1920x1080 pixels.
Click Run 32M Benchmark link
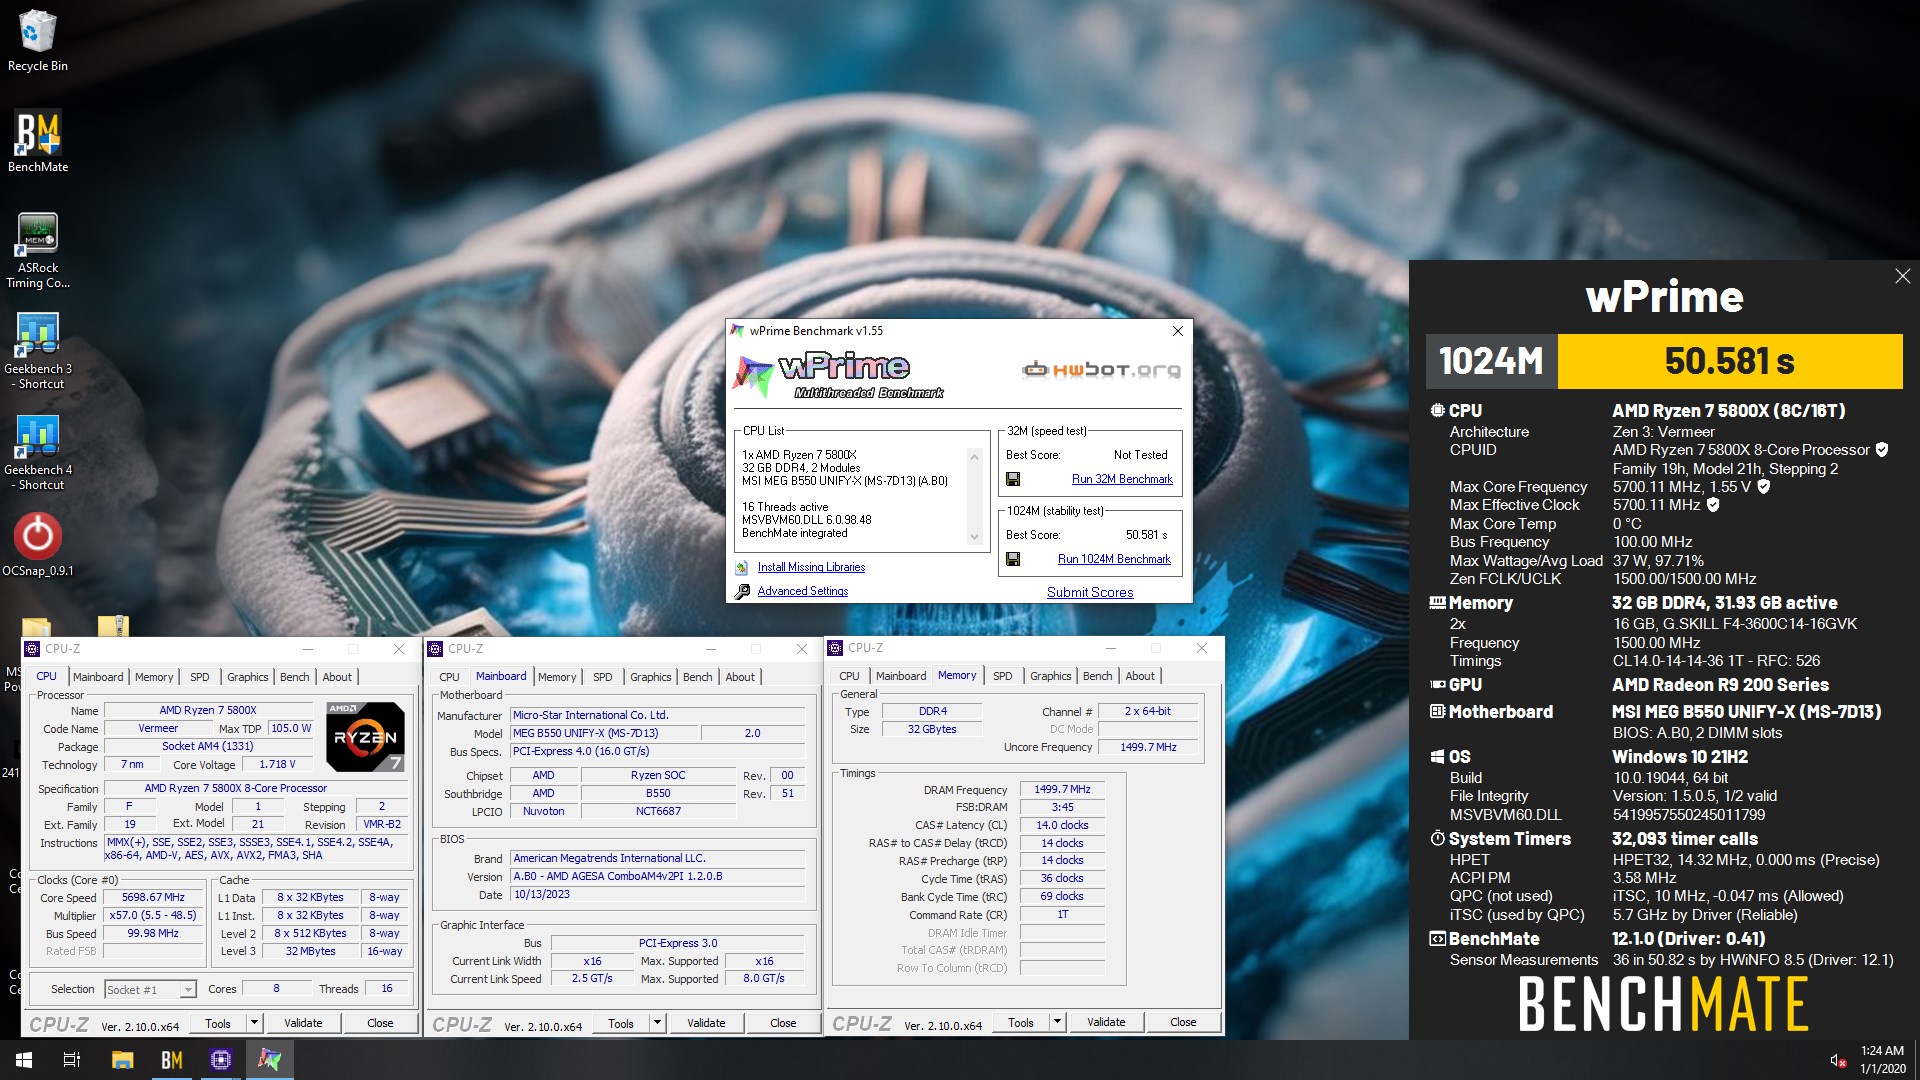point(1122,479)
